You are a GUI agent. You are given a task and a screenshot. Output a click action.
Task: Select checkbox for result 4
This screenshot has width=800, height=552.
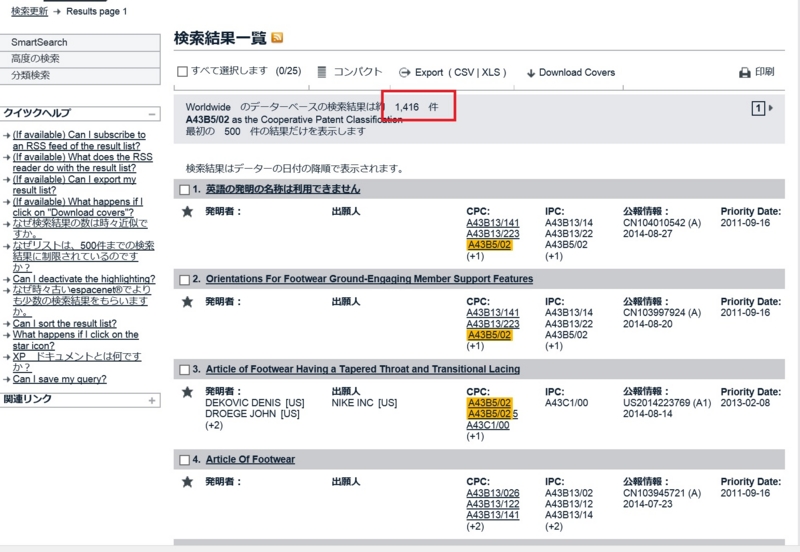pos(185,460)
